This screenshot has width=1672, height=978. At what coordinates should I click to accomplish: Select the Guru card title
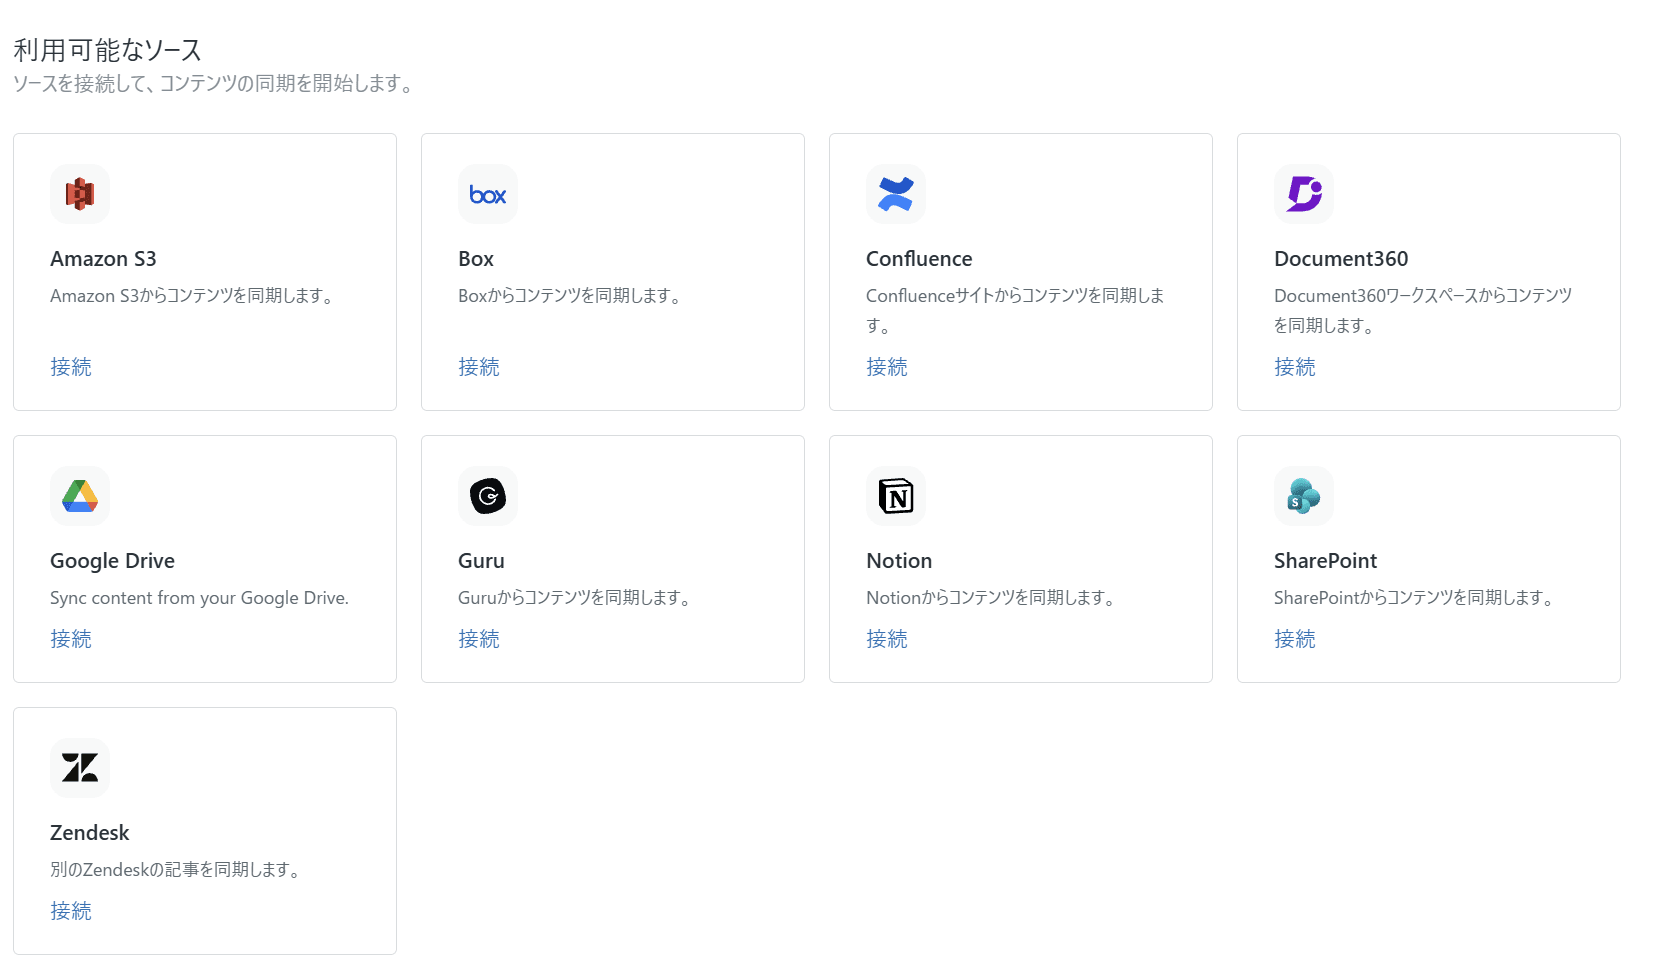point(481,561)
